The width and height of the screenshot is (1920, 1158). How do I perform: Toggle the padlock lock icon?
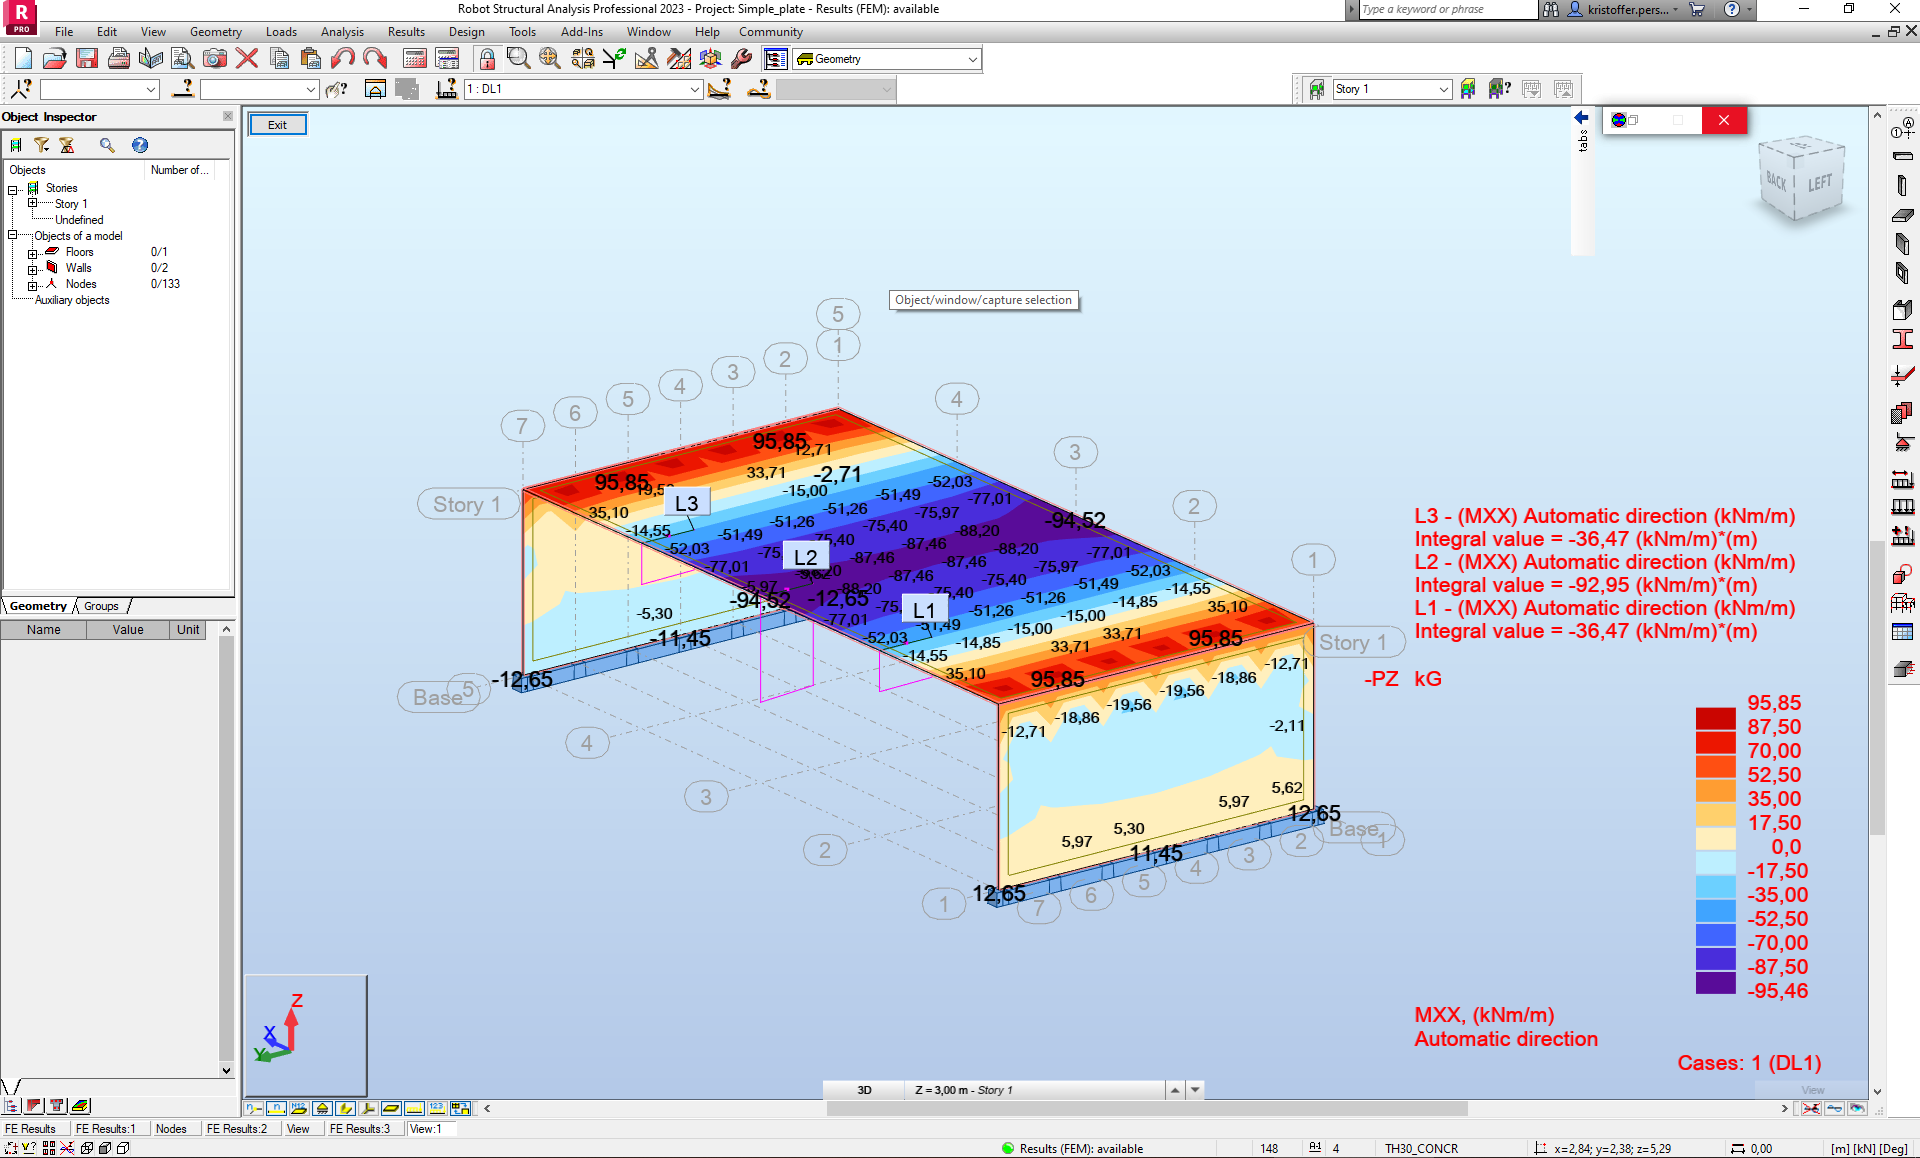pyautogui.click(x=487, y=58)
